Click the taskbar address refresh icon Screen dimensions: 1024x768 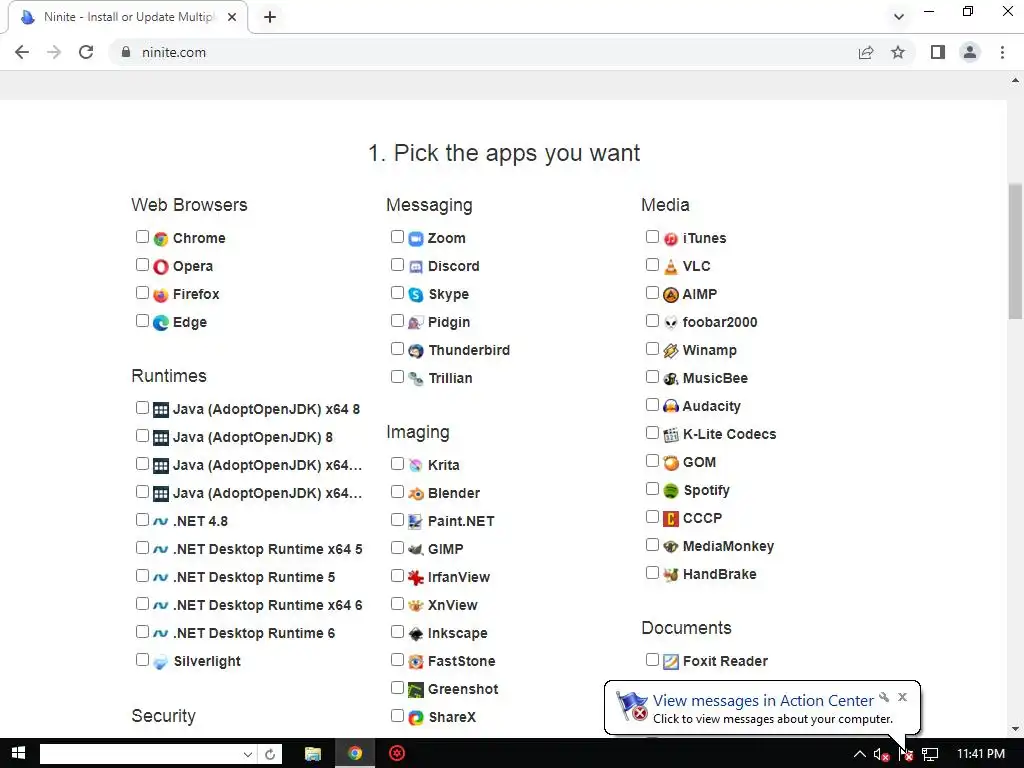coord(270,754)
